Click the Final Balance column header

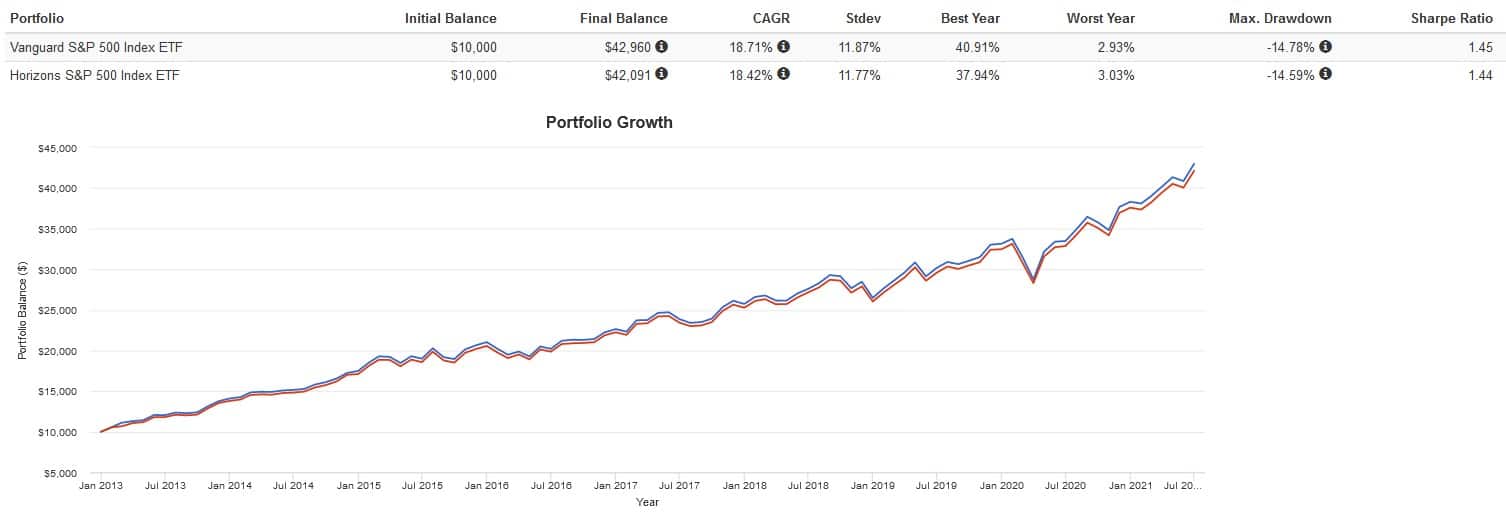(x=623, y=18)
